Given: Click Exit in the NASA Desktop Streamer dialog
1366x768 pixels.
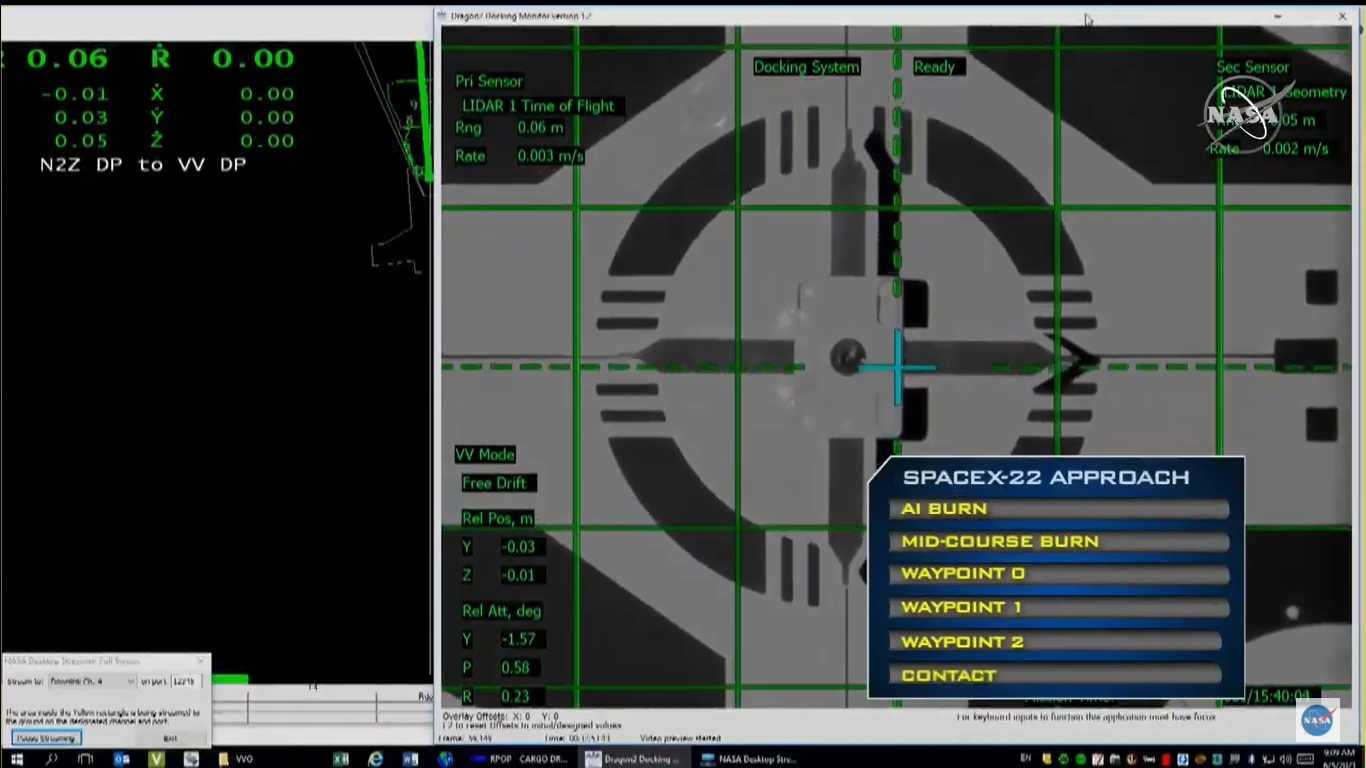Looking at the screenshot, I should click(170, 738).
